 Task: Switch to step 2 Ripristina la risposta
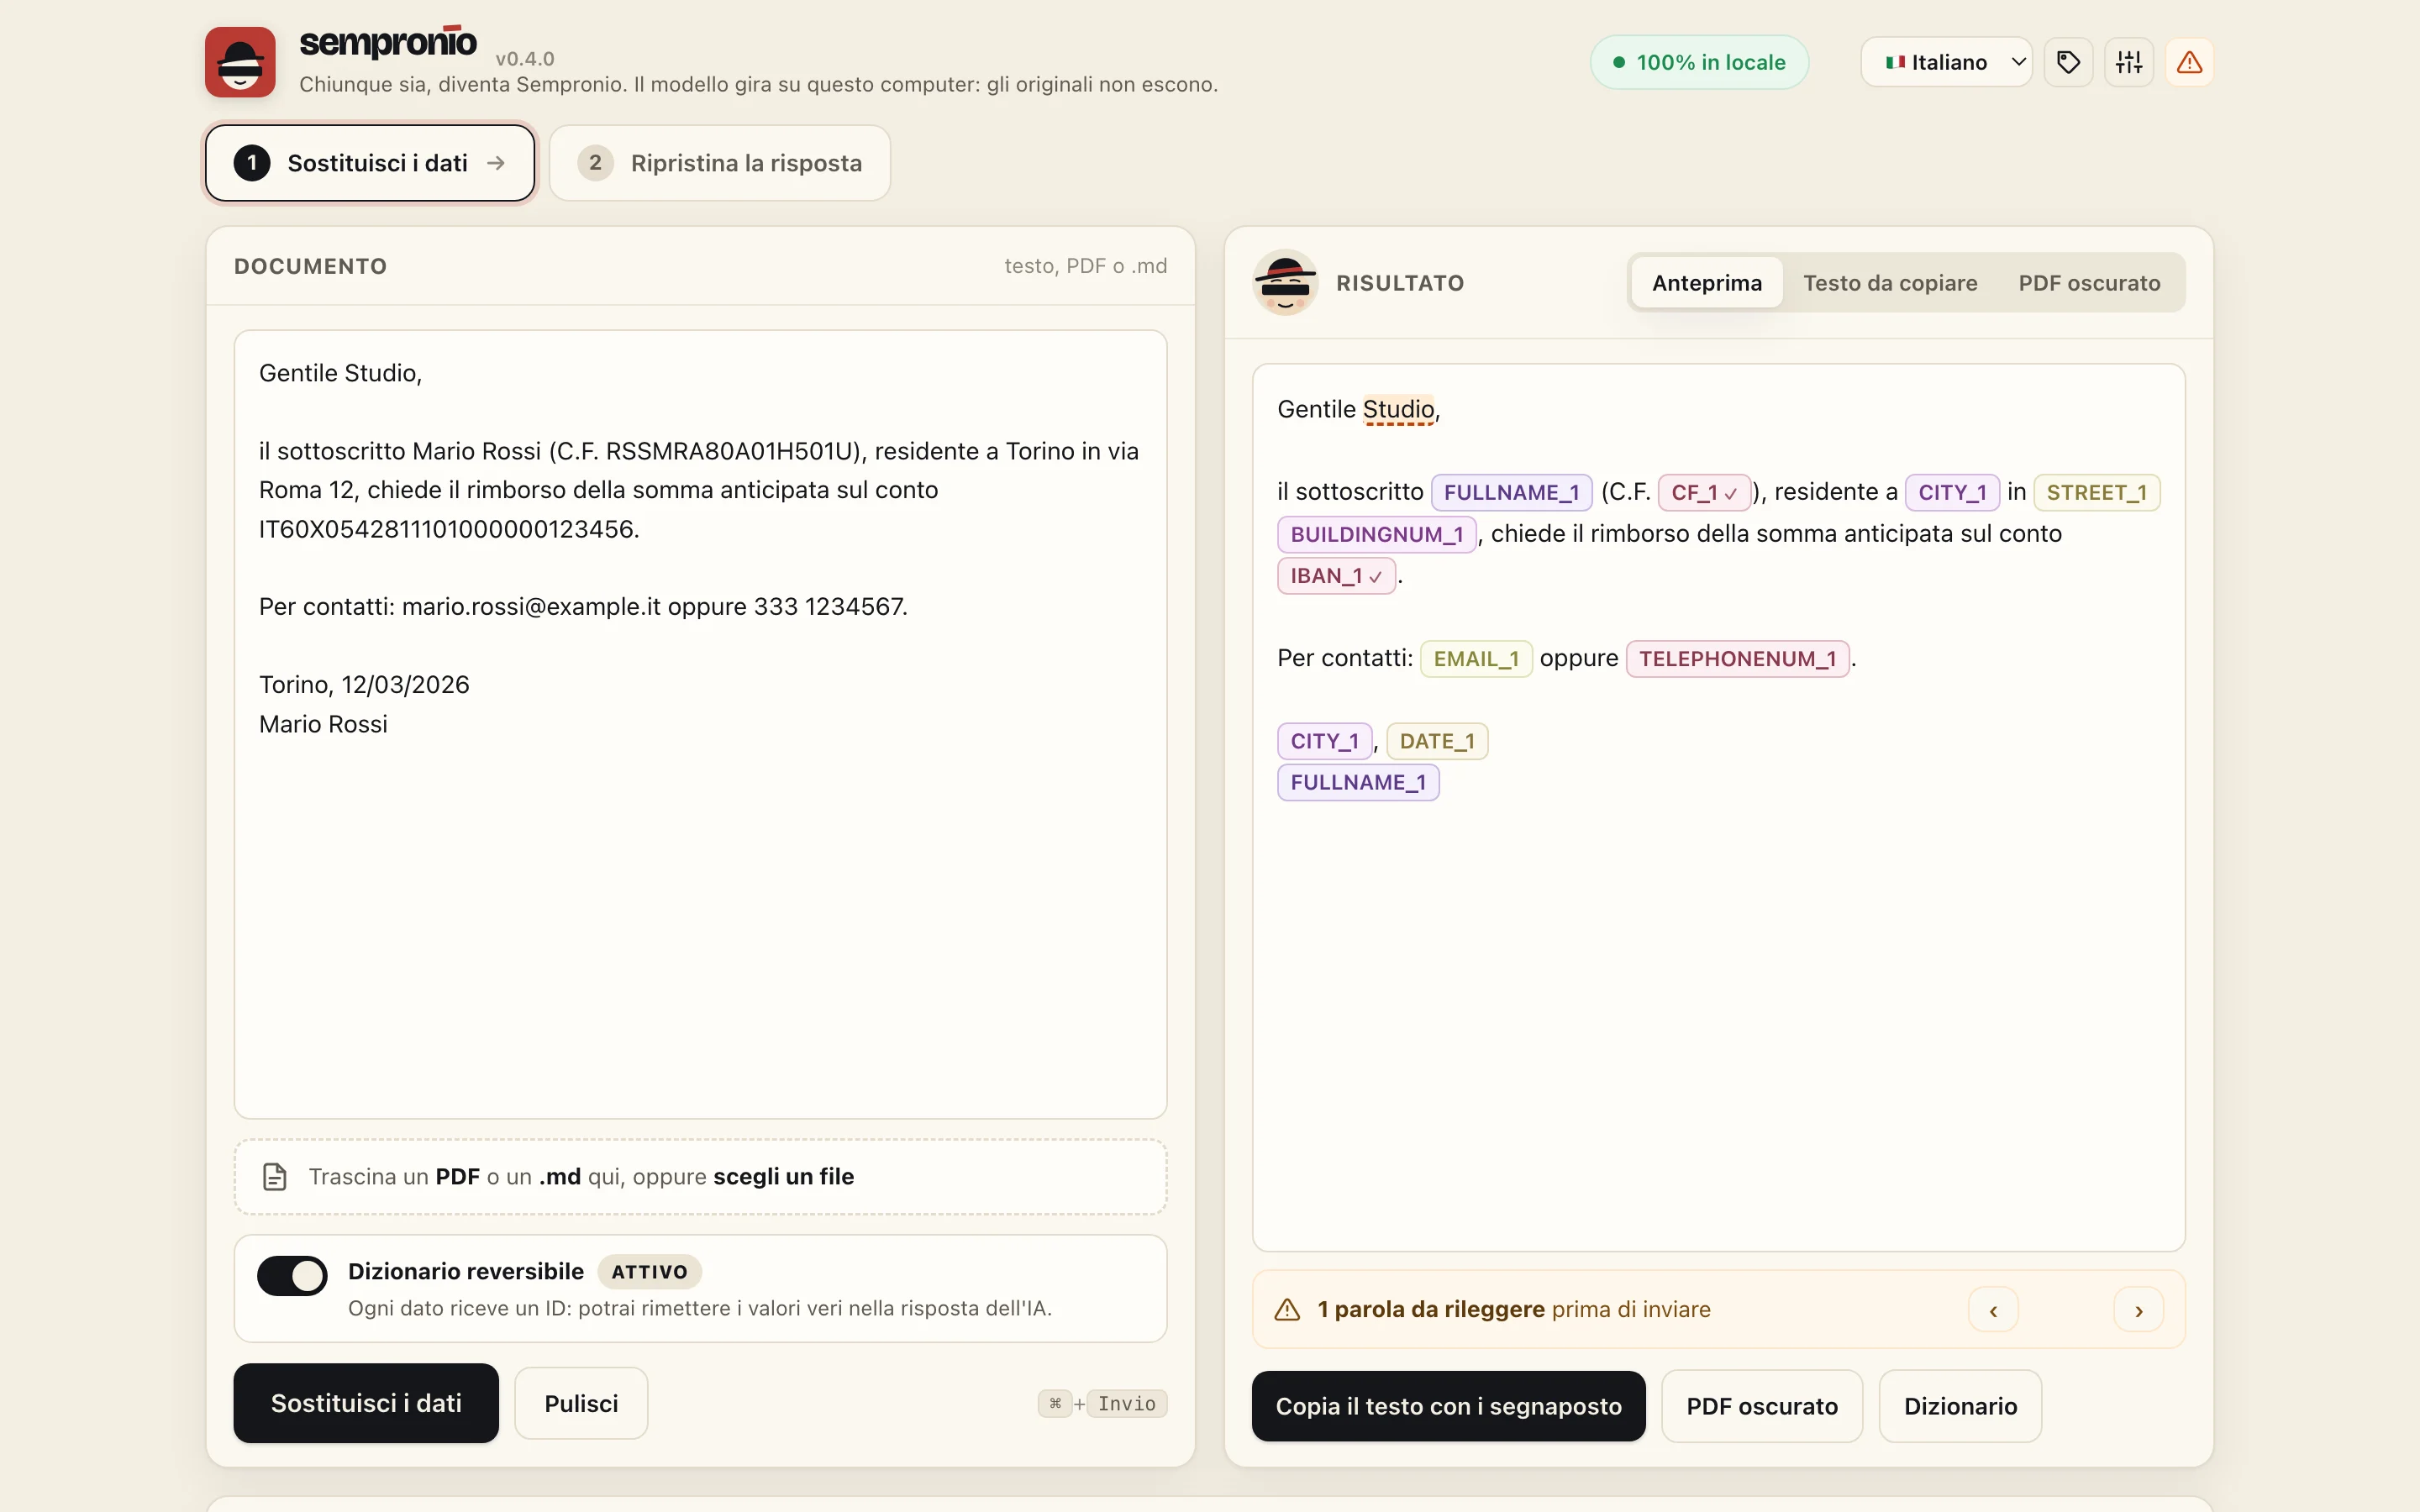720,163
